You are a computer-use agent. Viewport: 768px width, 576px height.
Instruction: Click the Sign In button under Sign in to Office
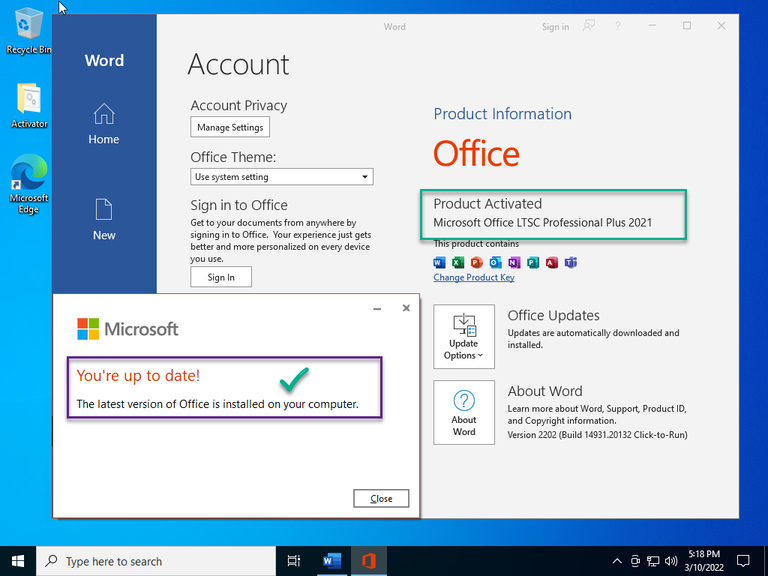(x=221, y=277)
